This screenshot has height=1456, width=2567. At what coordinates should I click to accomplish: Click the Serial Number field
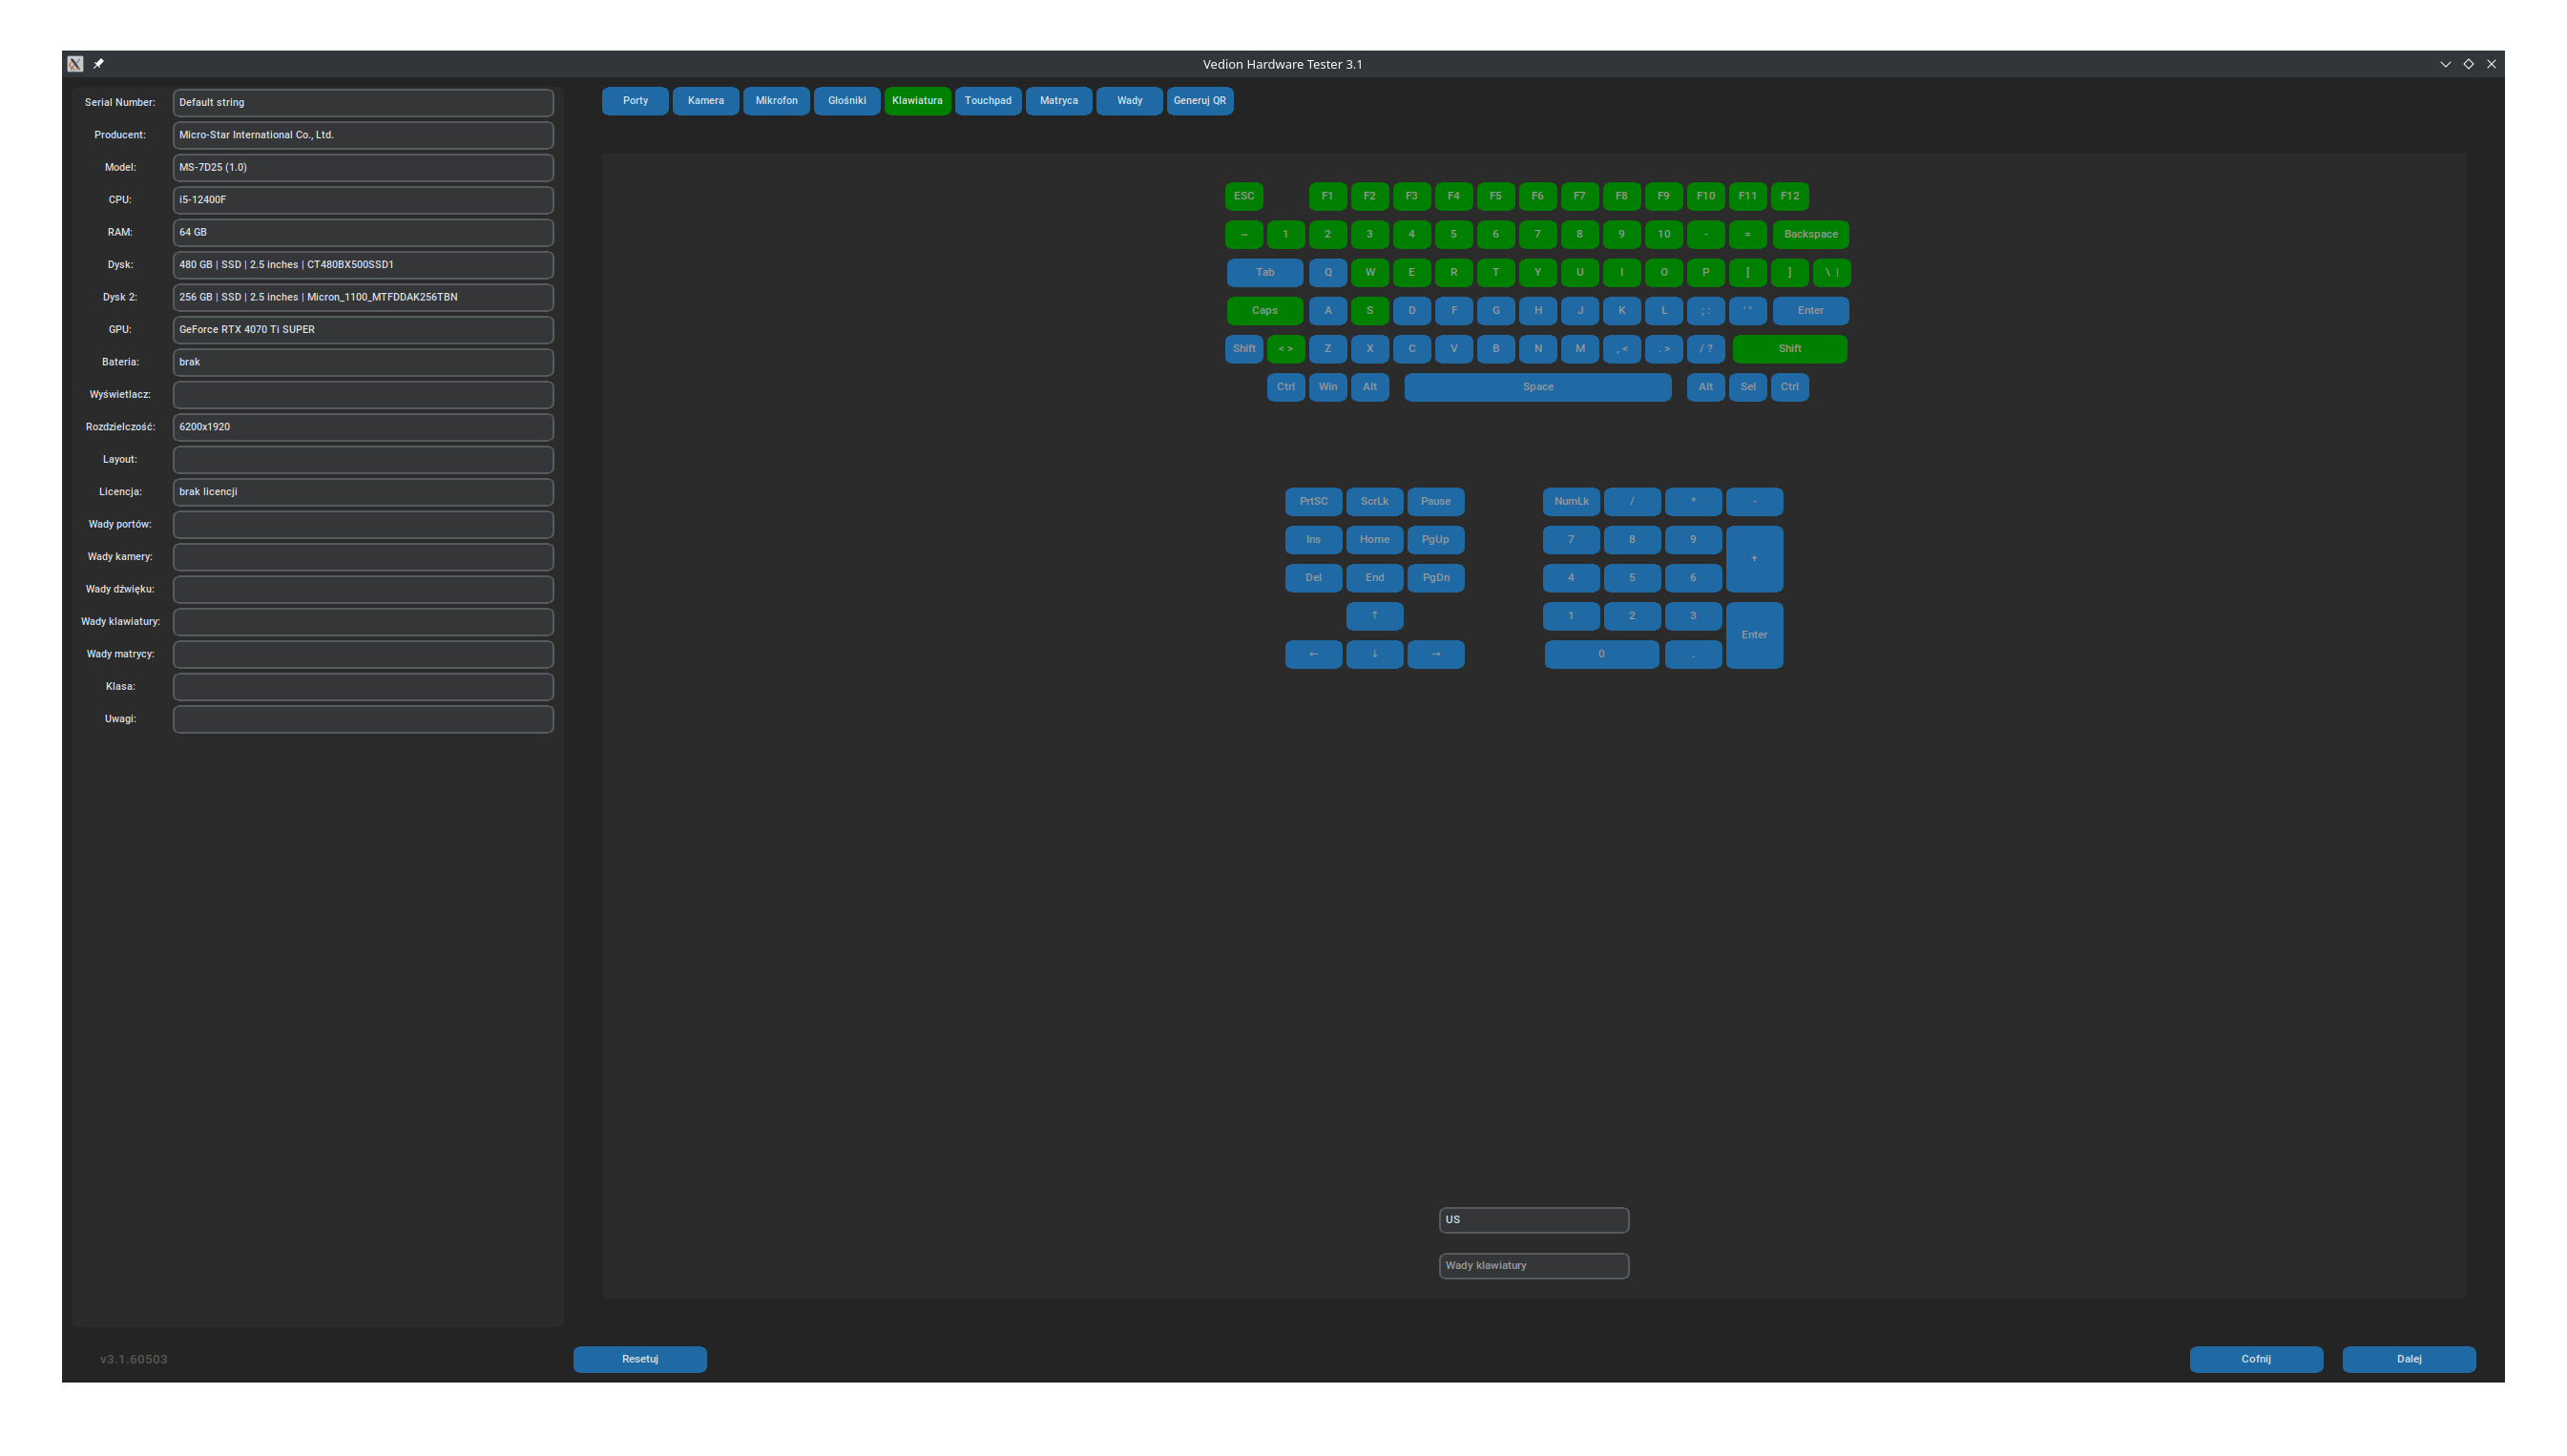[x=363, y=103]
